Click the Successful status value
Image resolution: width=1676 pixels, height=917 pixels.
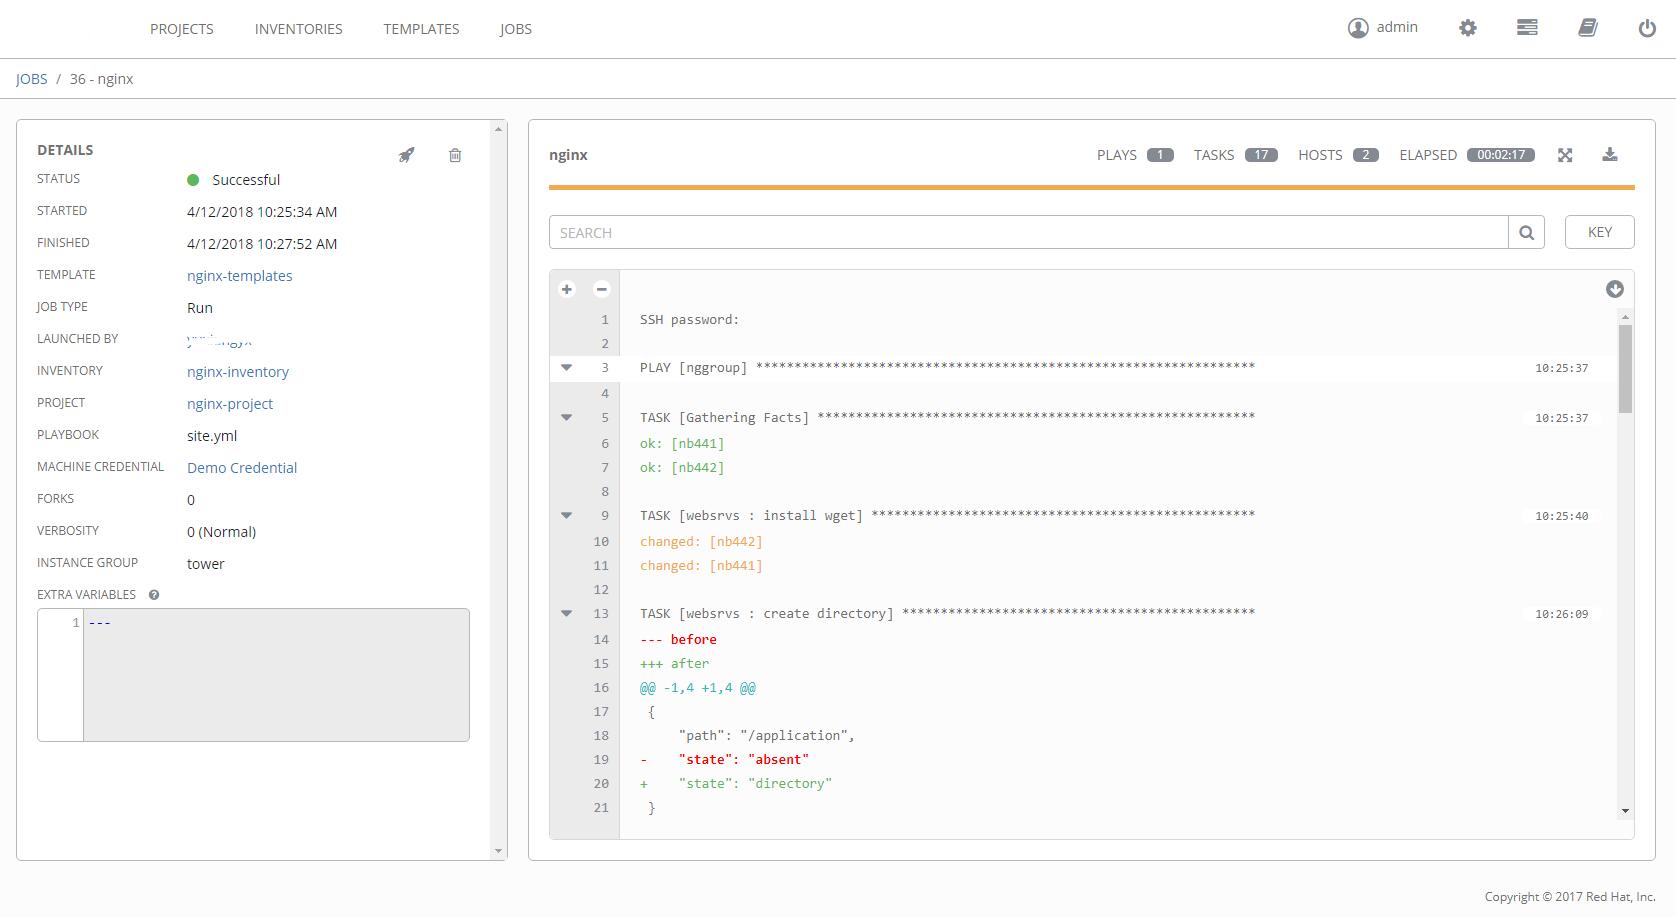246,180
